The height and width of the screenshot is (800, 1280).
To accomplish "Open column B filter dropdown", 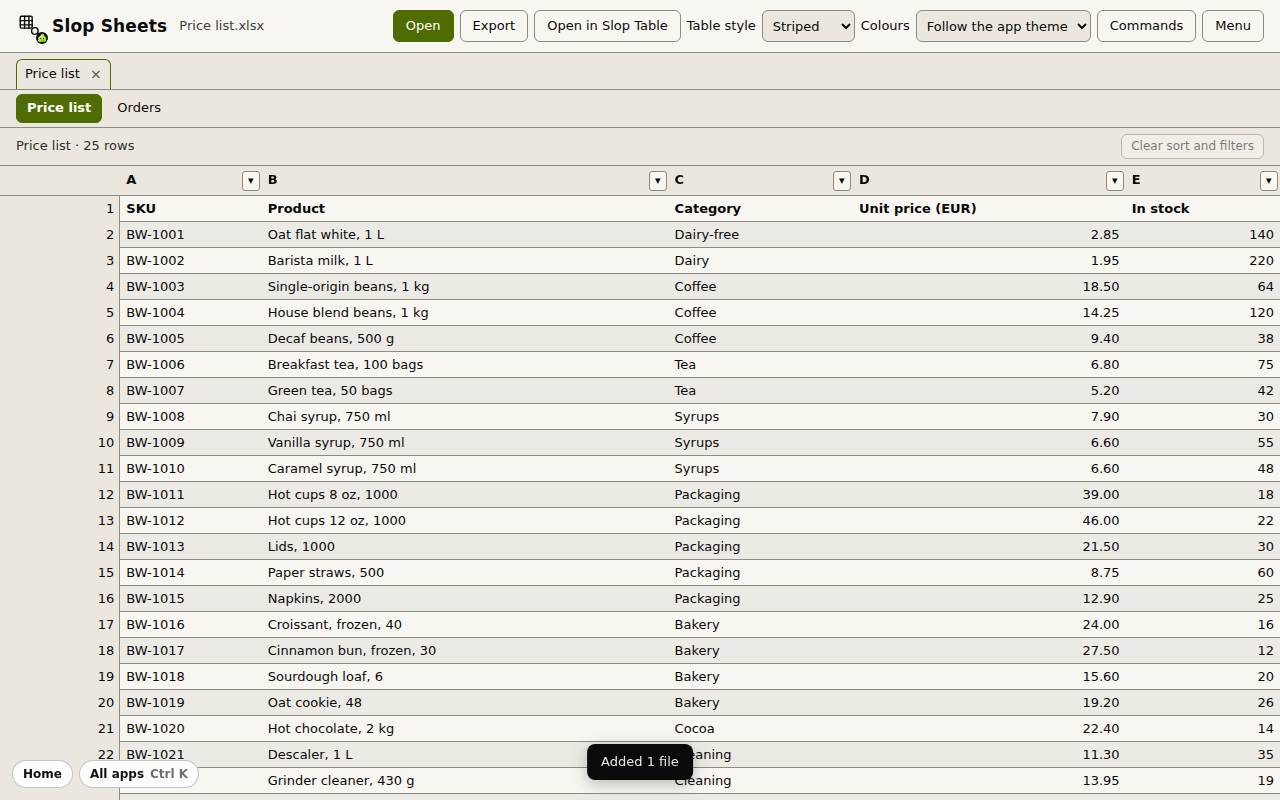I will pos(657,181).
